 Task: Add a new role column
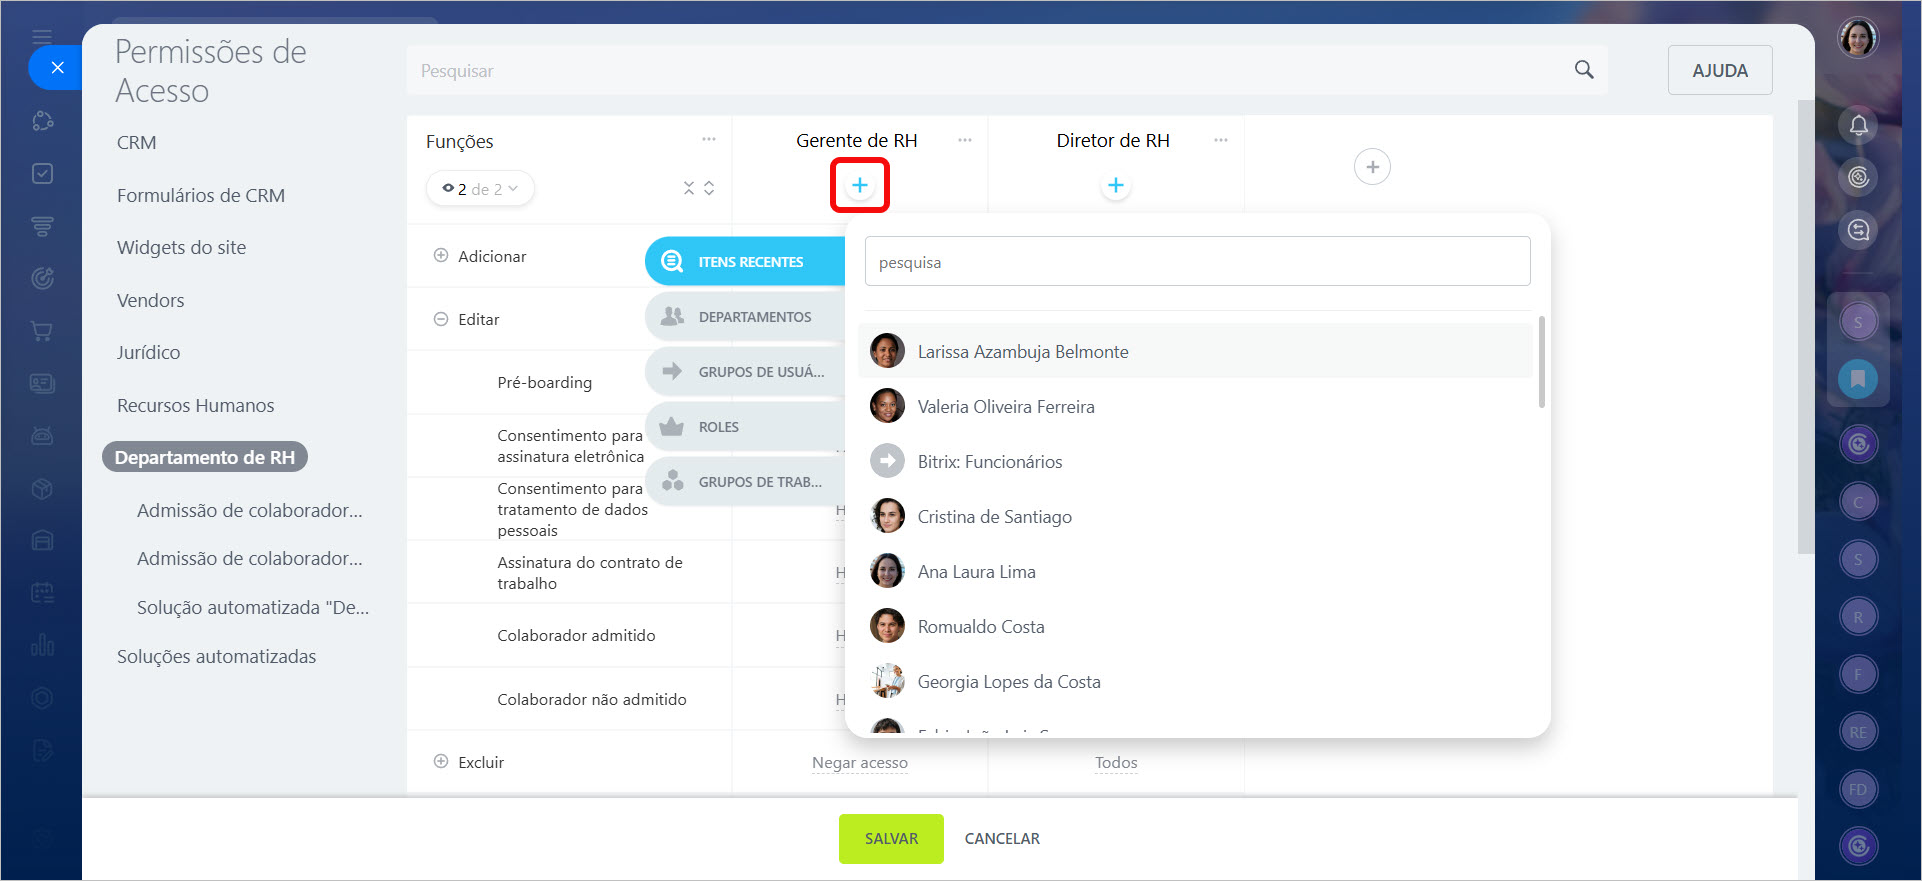click(1372, 167)
